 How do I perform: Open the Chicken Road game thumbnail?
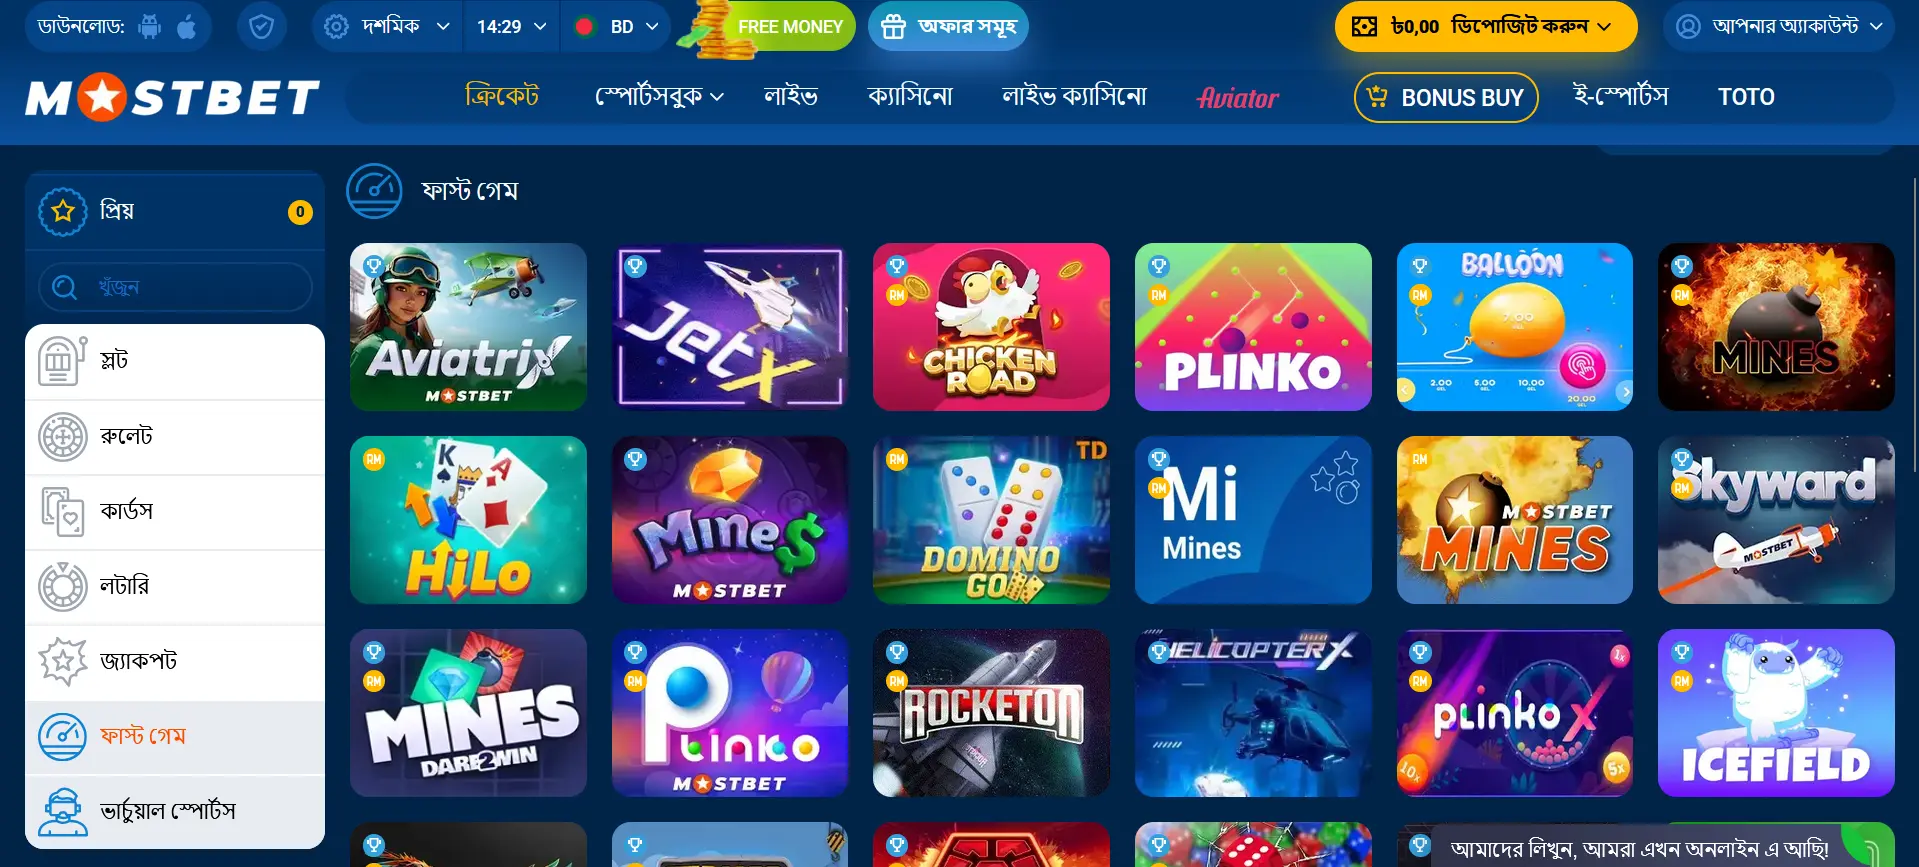click(991, 327)
